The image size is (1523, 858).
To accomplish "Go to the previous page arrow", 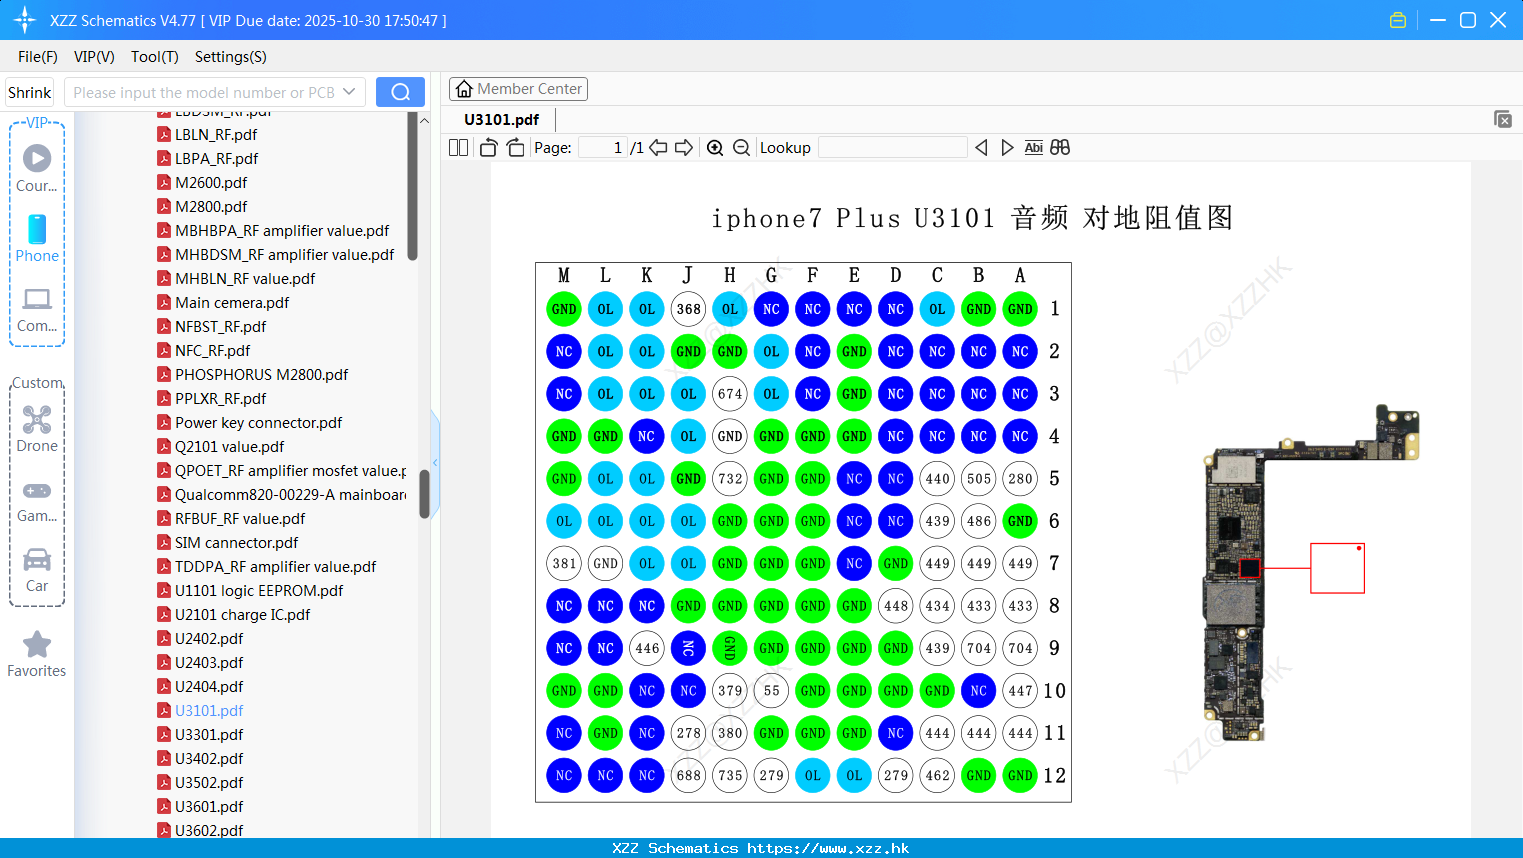I will [x=658, y=148].
